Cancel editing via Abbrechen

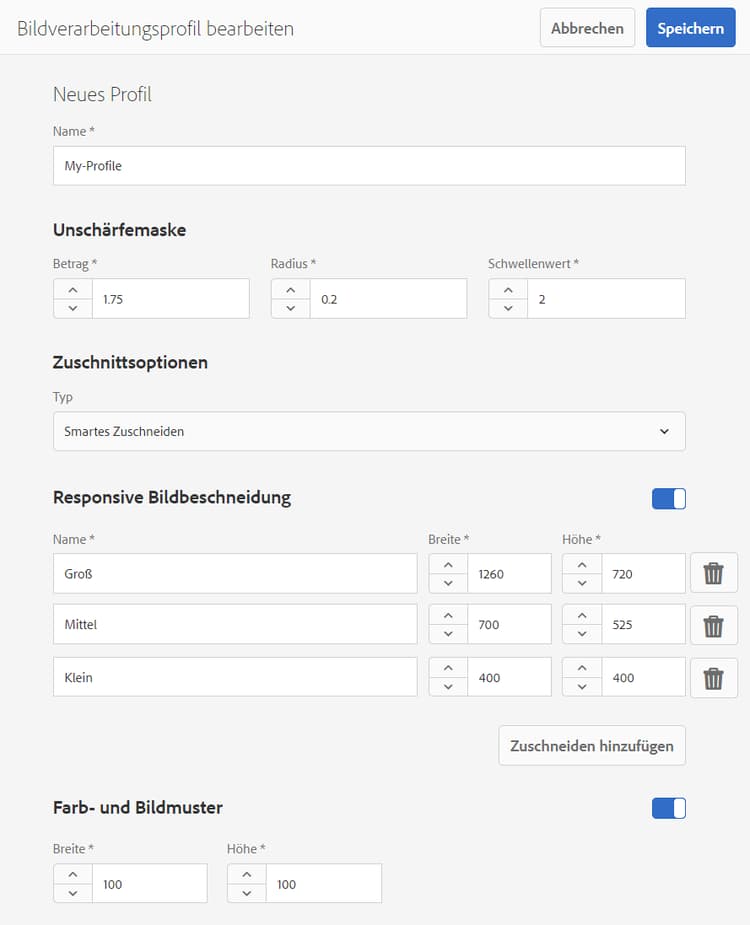587,27
